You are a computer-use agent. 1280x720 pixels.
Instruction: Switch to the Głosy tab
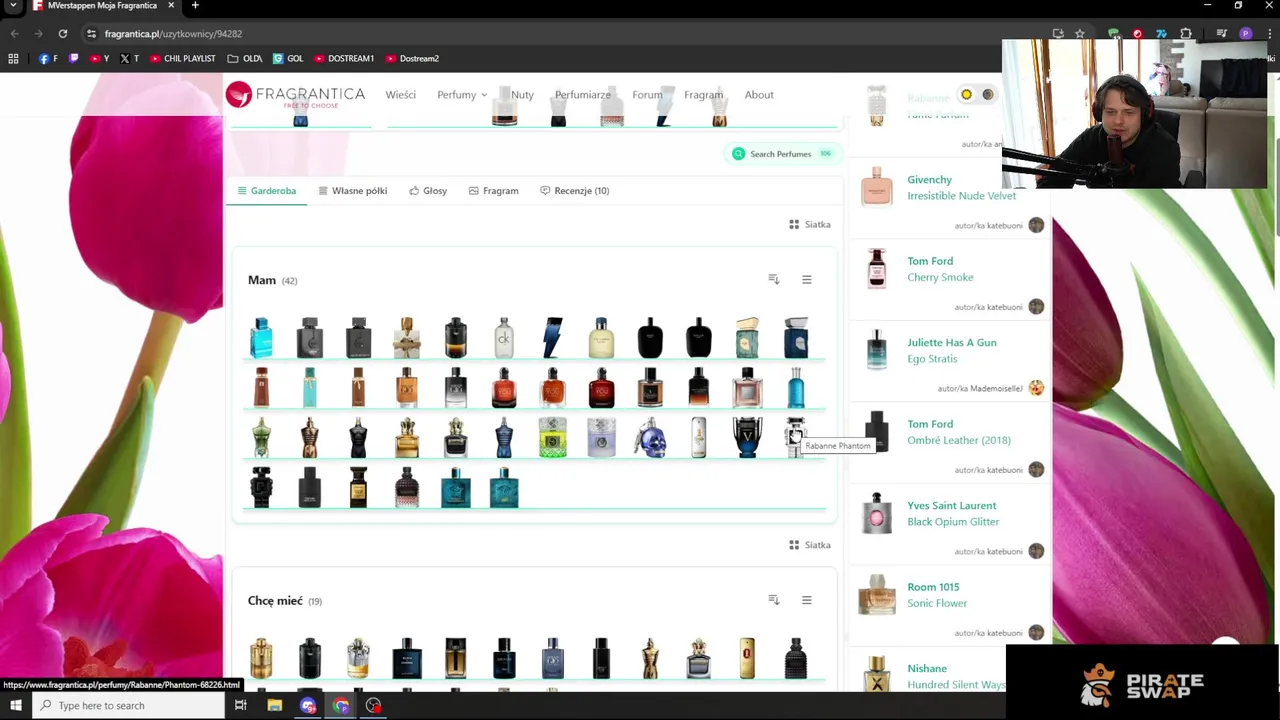pos(428,191)
